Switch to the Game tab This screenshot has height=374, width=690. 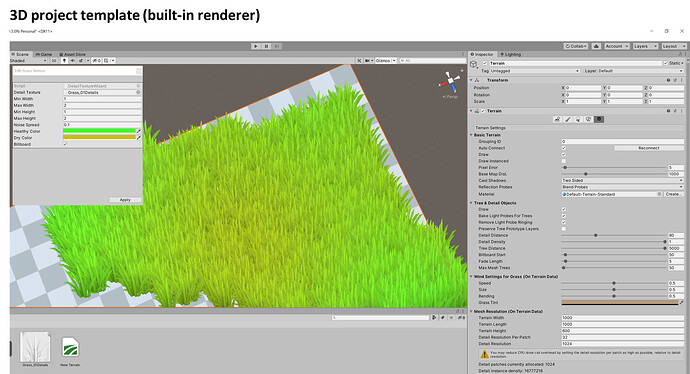point(44,54)
